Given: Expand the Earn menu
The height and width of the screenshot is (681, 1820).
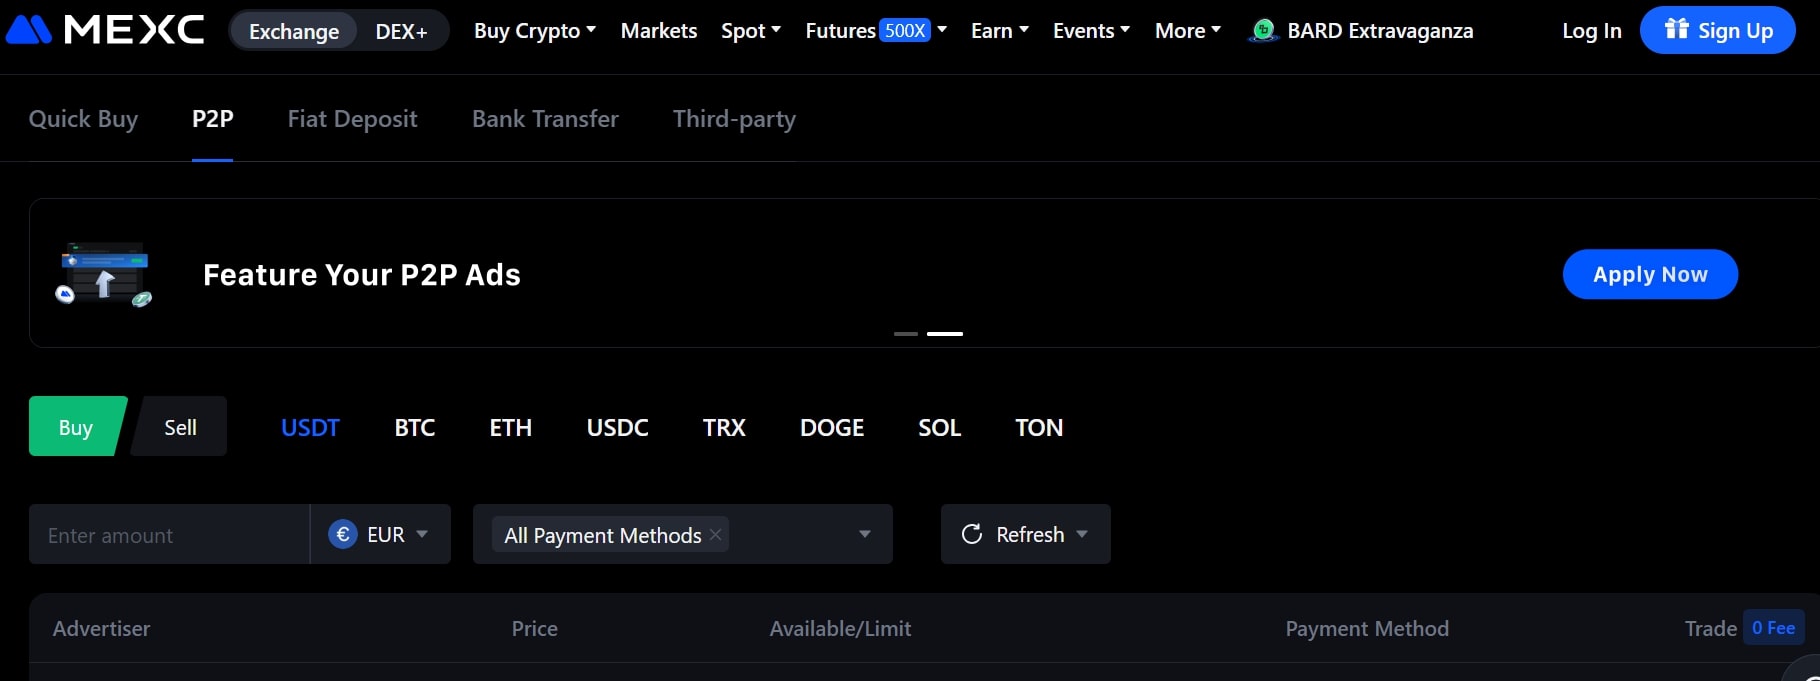Looking at the screenshot, I should (1000, 31).
